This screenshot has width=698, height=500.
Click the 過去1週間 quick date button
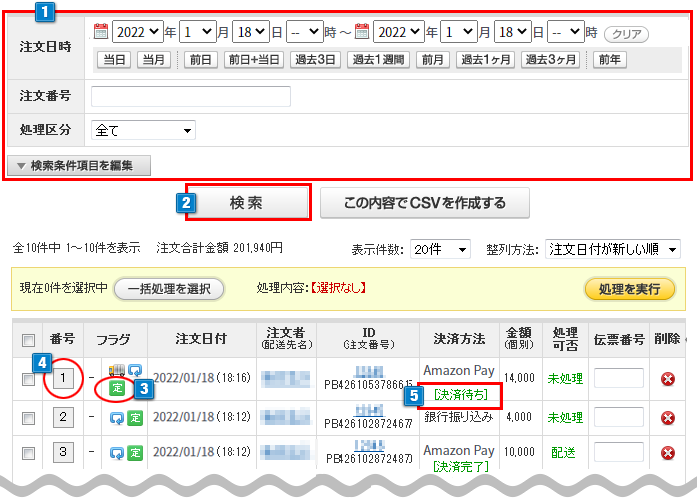[378, 60]
